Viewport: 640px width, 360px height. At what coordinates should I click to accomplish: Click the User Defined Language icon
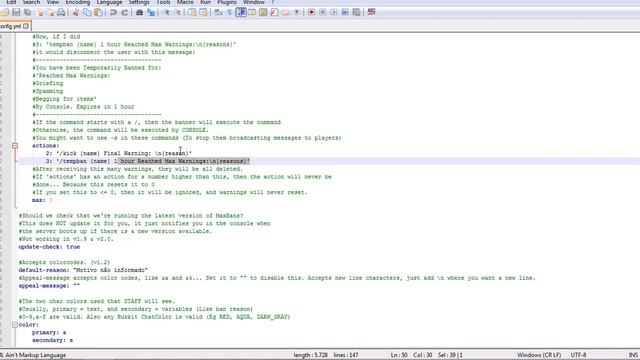click(252, 12)
